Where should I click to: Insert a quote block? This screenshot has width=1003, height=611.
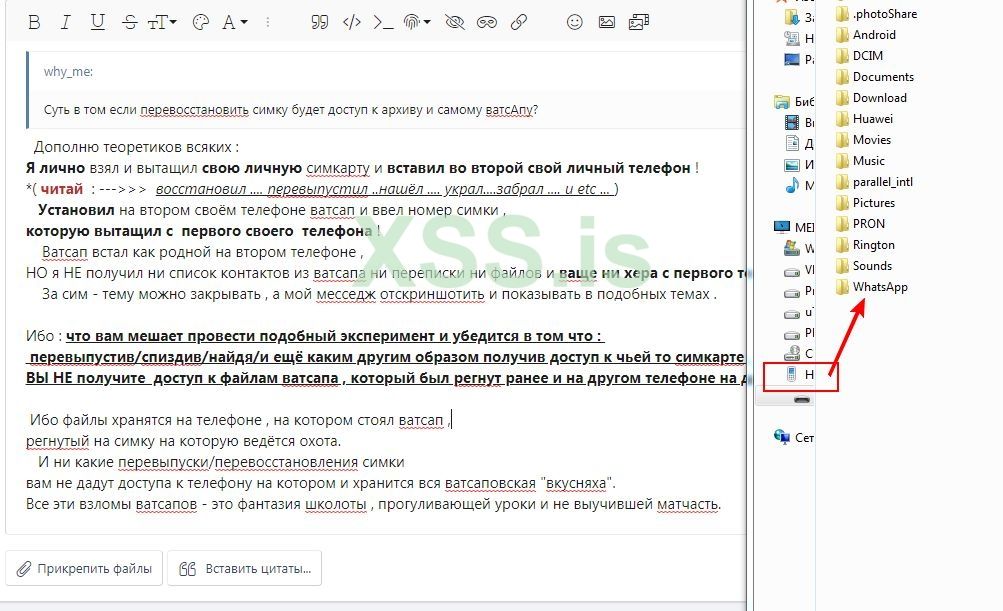(319, 22)
